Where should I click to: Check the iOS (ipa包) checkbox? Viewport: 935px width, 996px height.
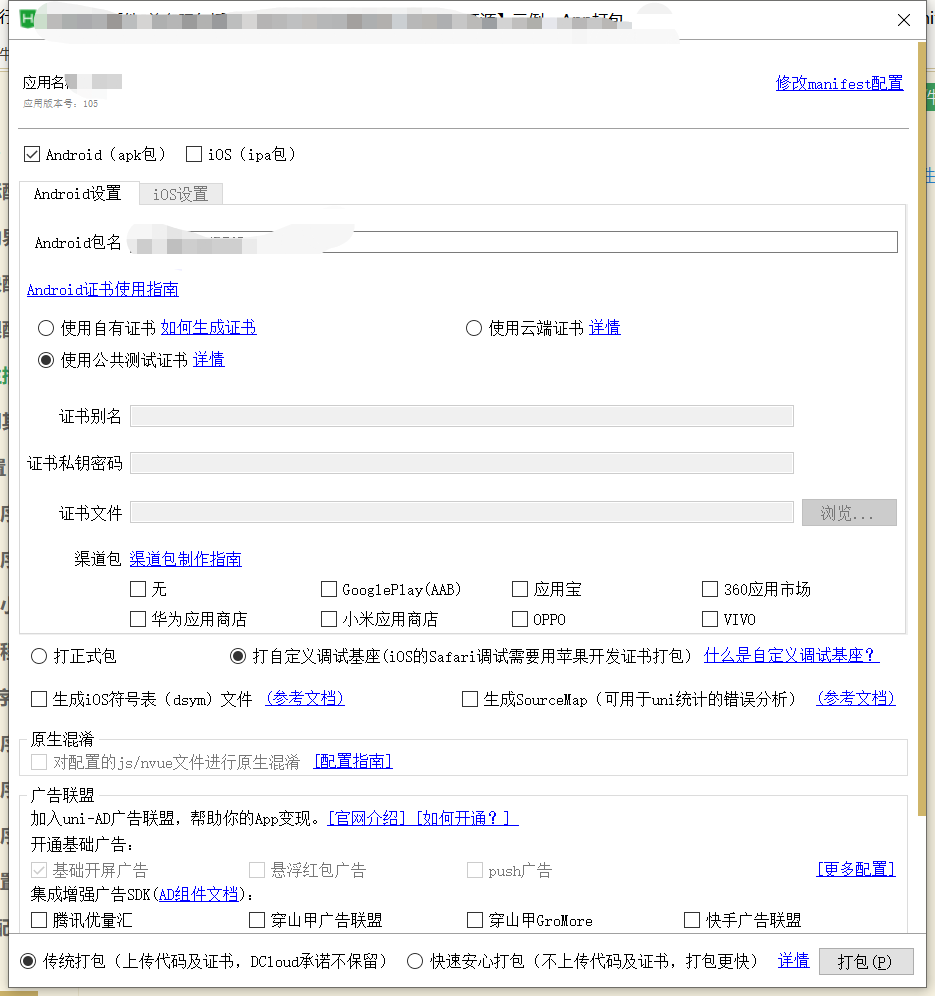[x=195, y=154]
